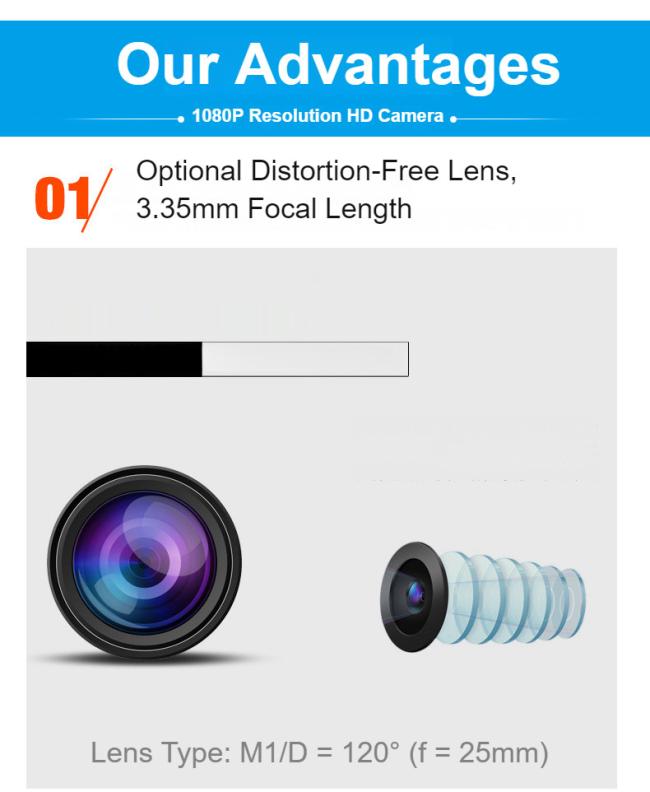Image resolution: width=650 pixels, height=792 pixels.
Task: Select the 3.35mm Focal Length text
Action: [x=274, y=209]
